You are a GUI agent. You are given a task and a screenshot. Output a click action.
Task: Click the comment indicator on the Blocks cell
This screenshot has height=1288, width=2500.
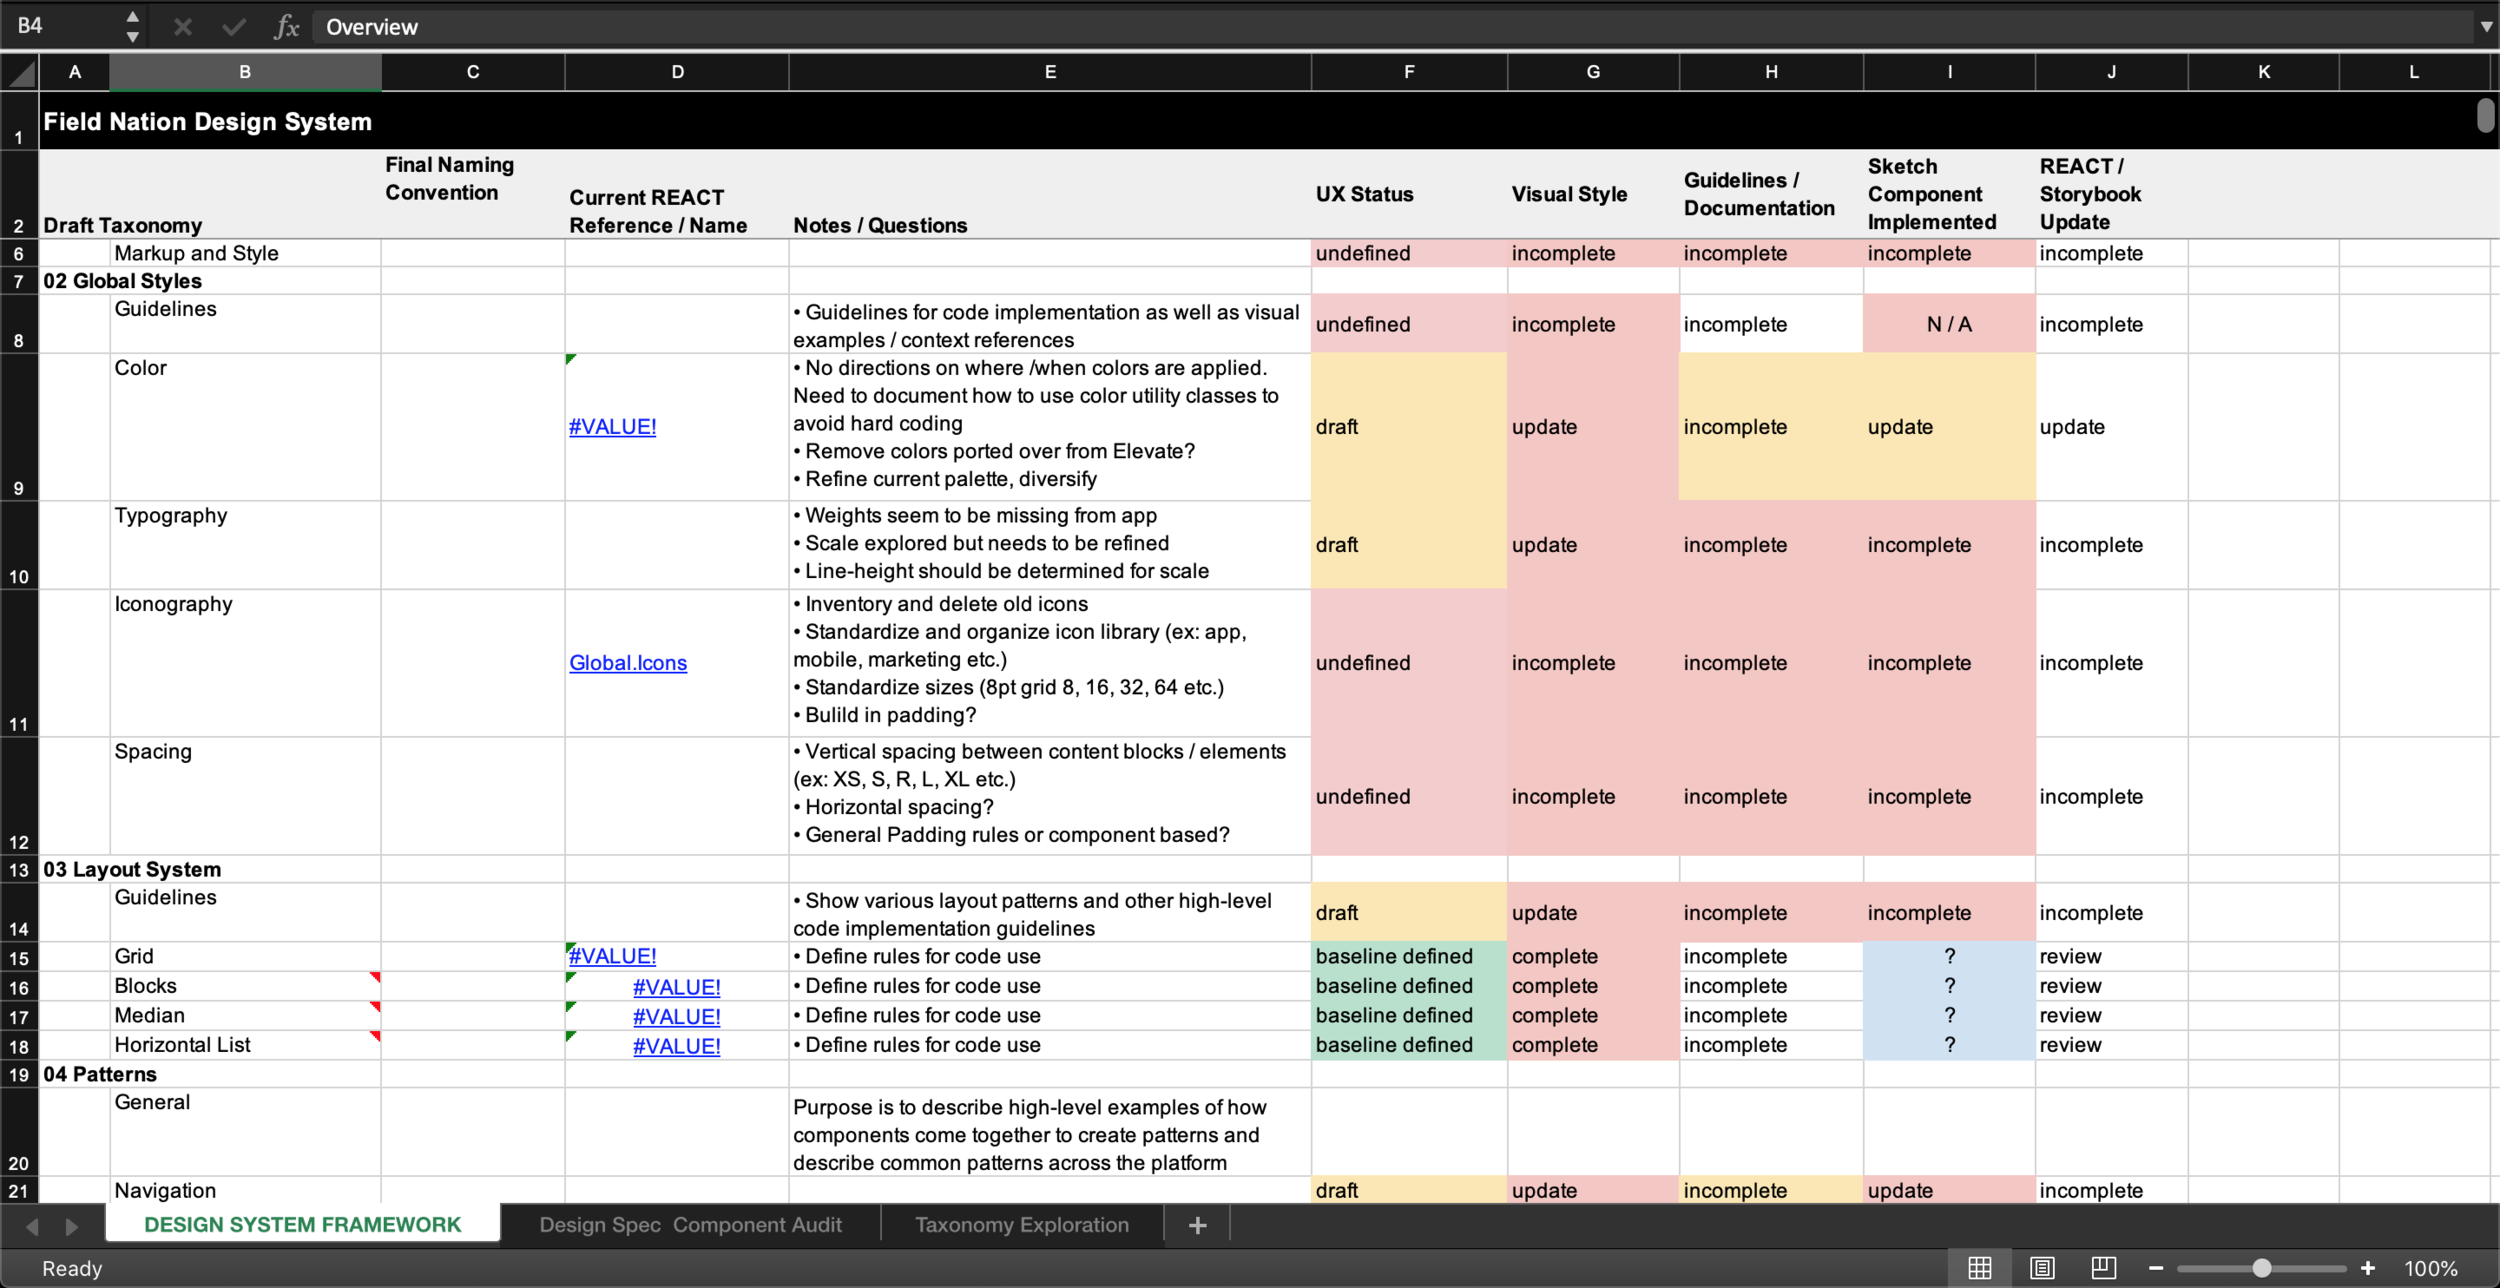point(375,976)
